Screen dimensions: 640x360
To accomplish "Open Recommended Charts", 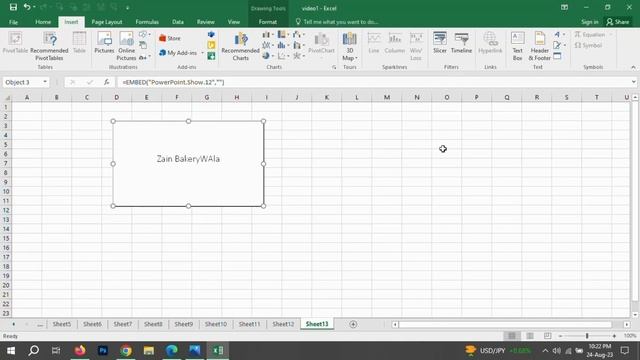I will pyautogui.click(x=240, y=46).
